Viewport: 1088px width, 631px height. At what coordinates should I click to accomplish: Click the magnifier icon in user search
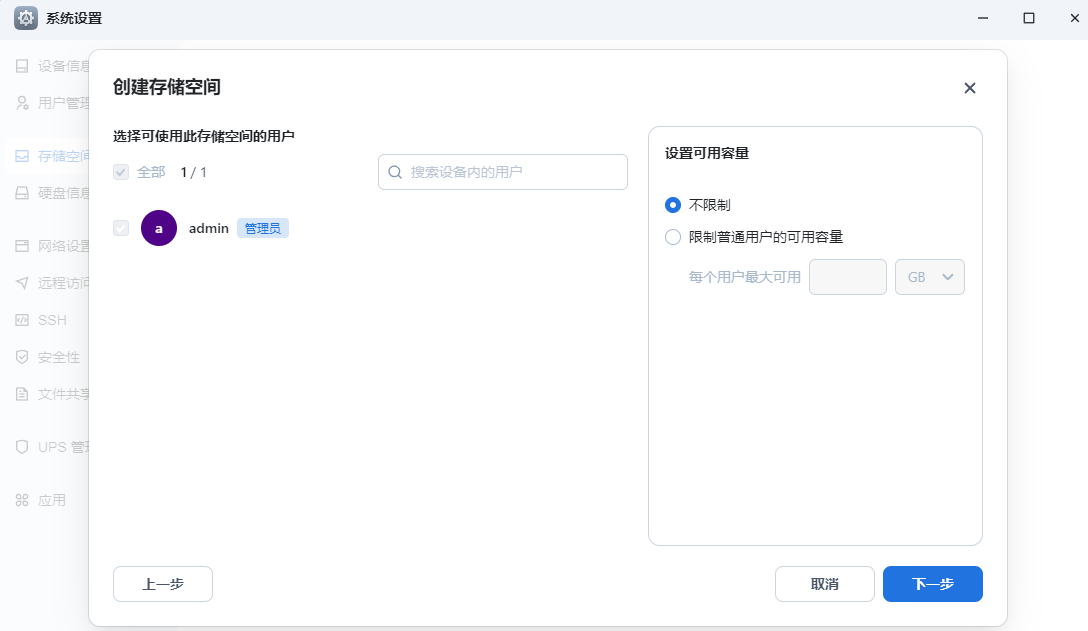[395, 172]
